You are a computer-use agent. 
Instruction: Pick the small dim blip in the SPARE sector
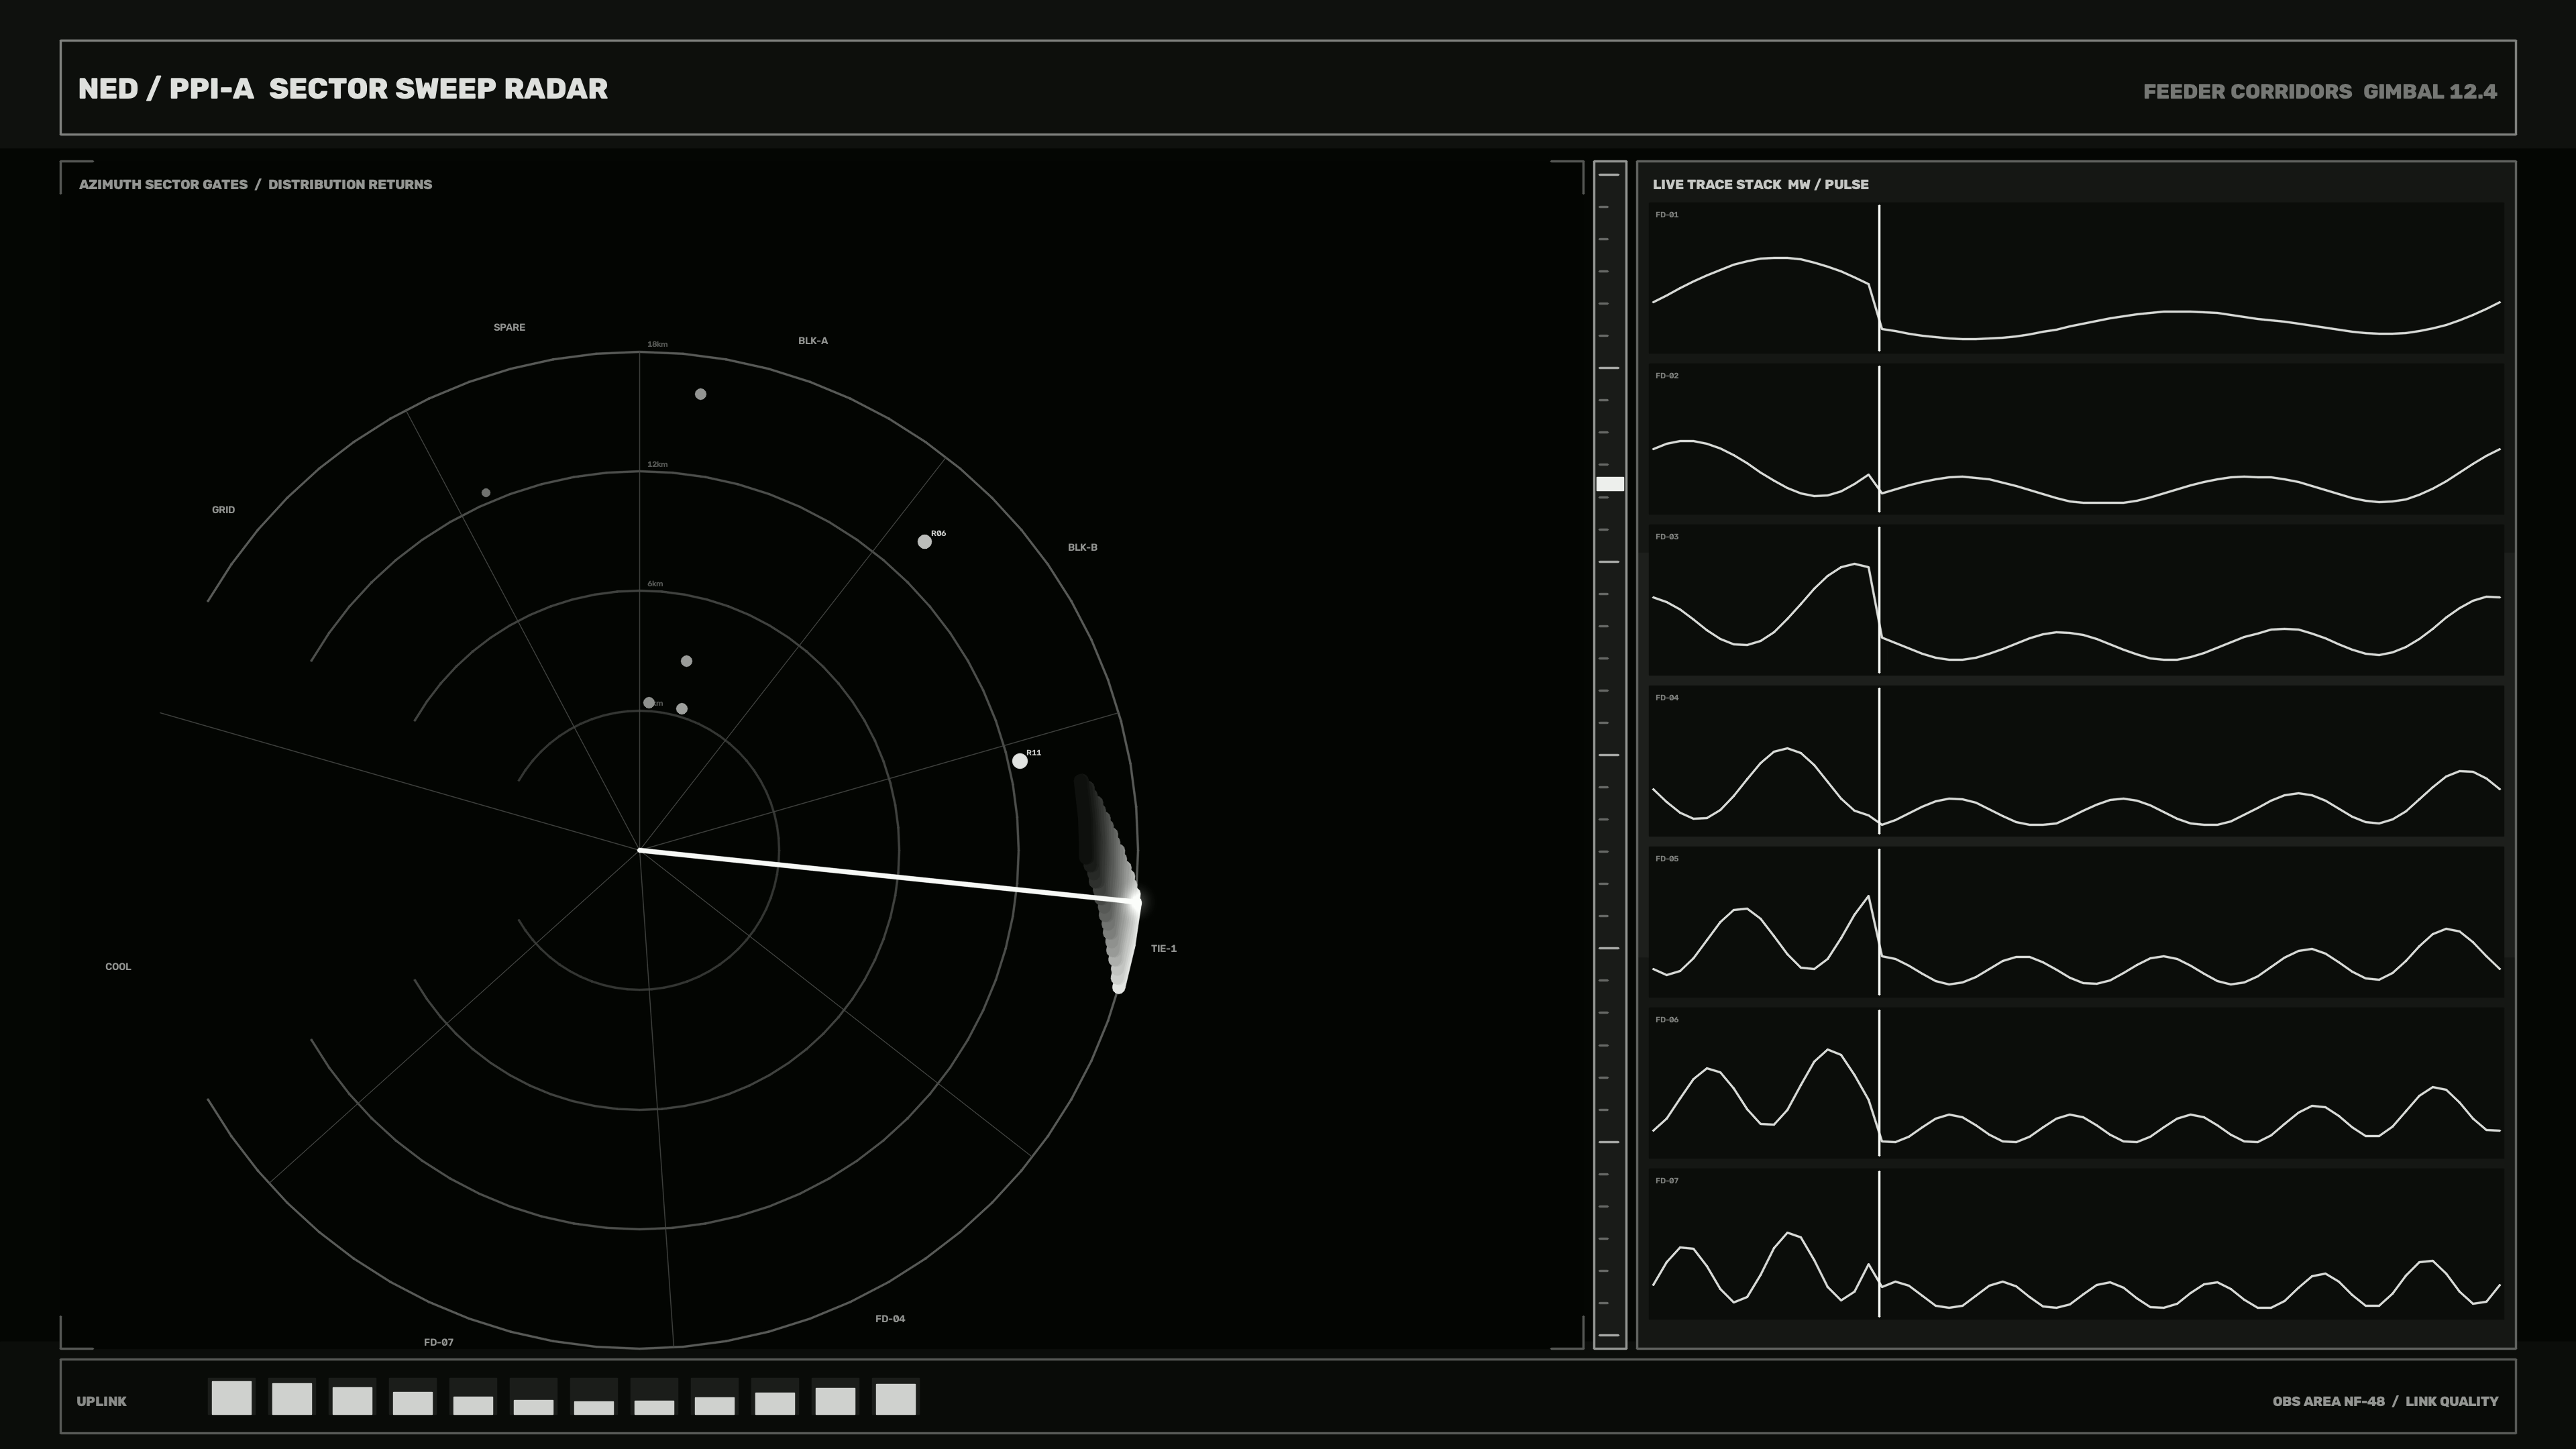coord(486,493)
